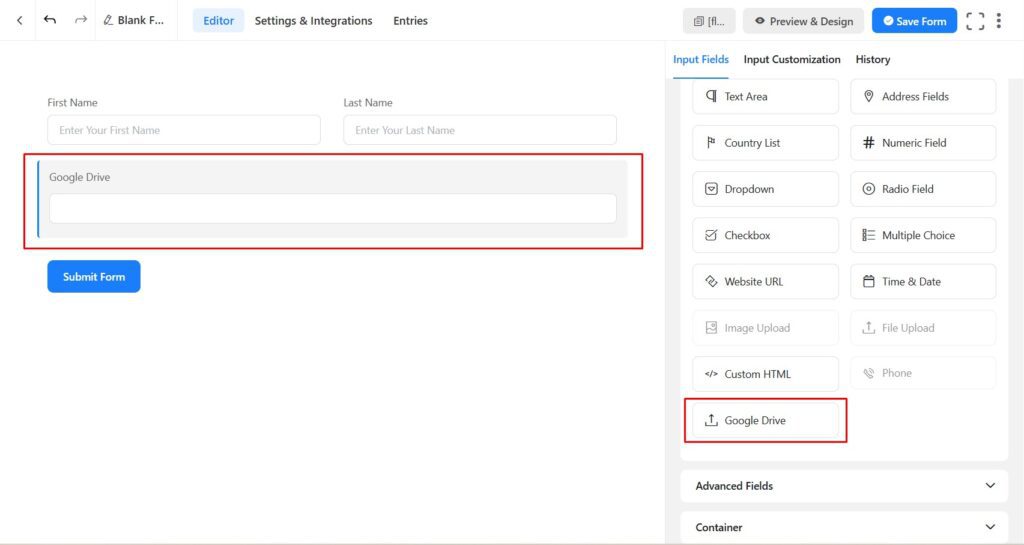The image size is (1024, 545).
Task: Expand the Container section
Action: [x=844, y=527]
